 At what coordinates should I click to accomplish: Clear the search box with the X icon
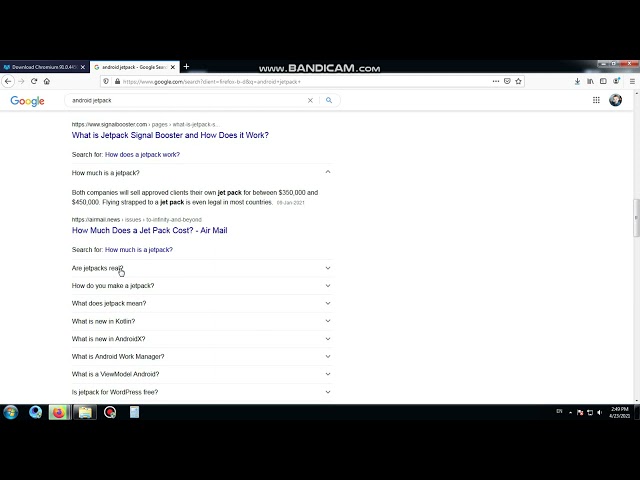(x=310, y=100)
